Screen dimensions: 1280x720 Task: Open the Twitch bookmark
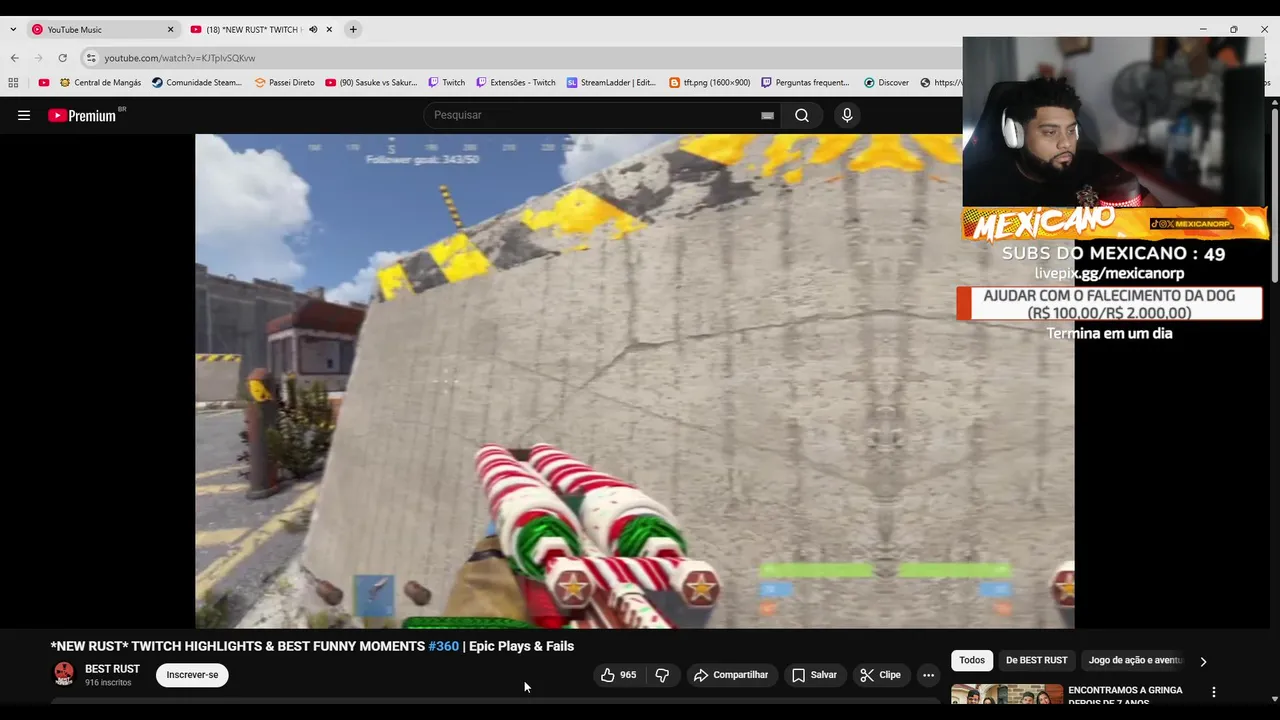tap(446, 83)
